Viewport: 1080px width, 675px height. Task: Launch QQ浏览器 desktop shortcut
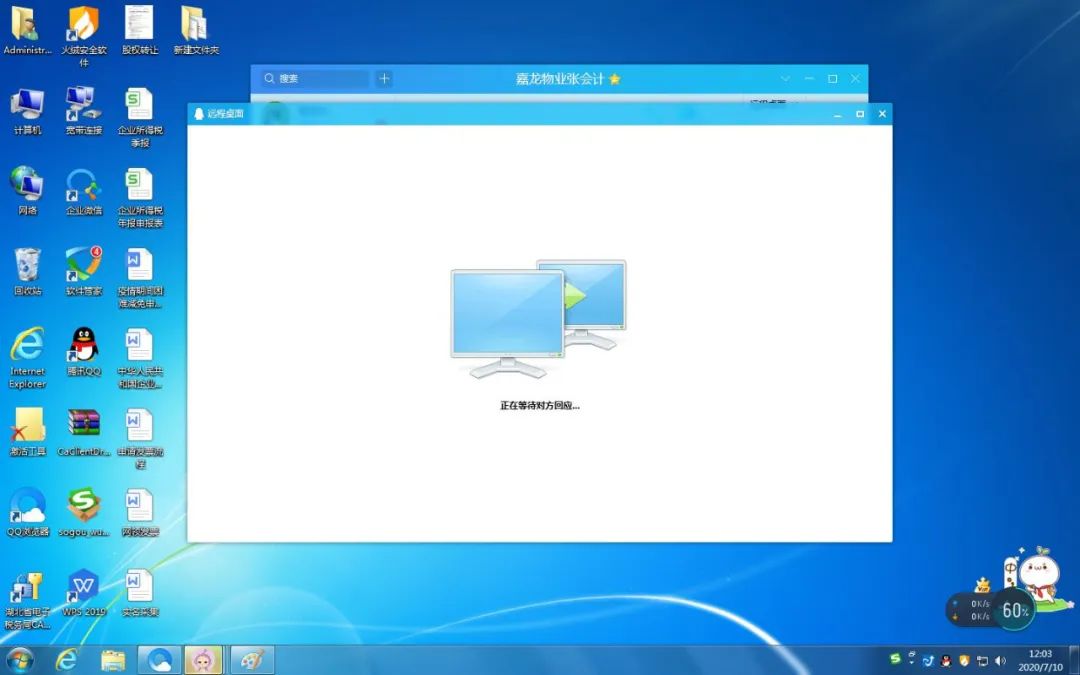click(28, 512)
